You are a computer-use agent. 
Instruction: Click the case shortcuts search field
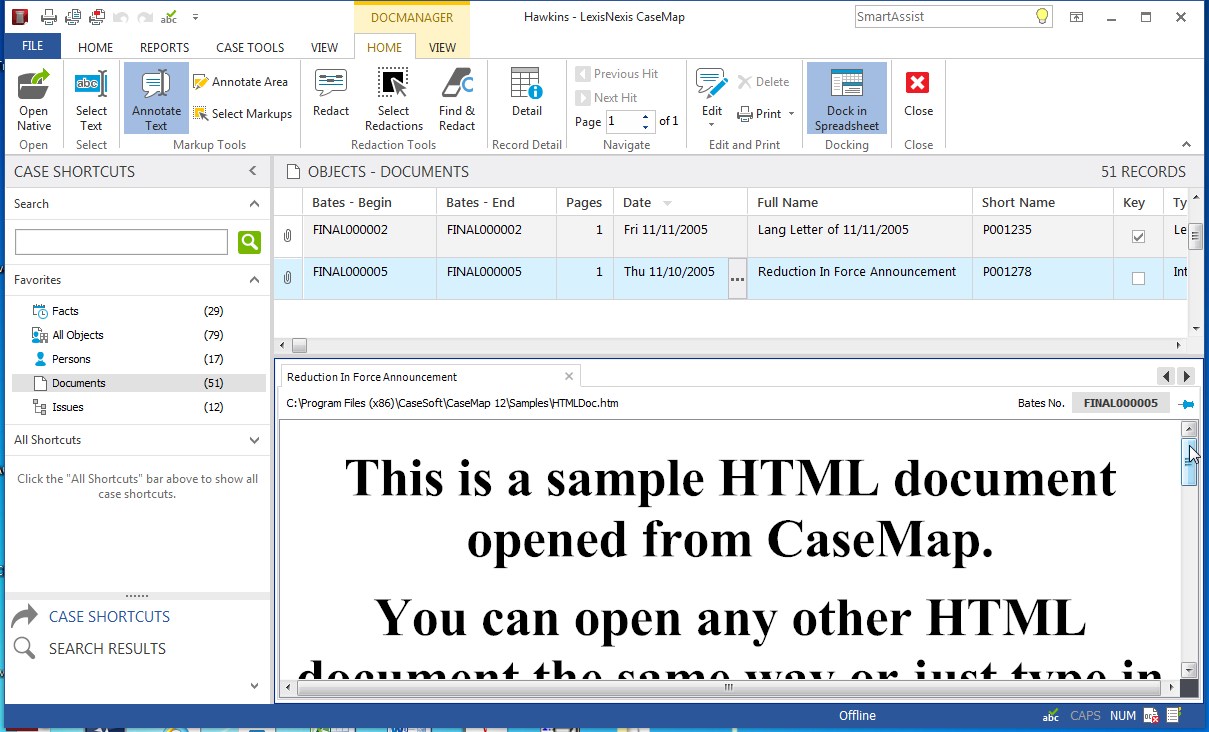[121, 242]
